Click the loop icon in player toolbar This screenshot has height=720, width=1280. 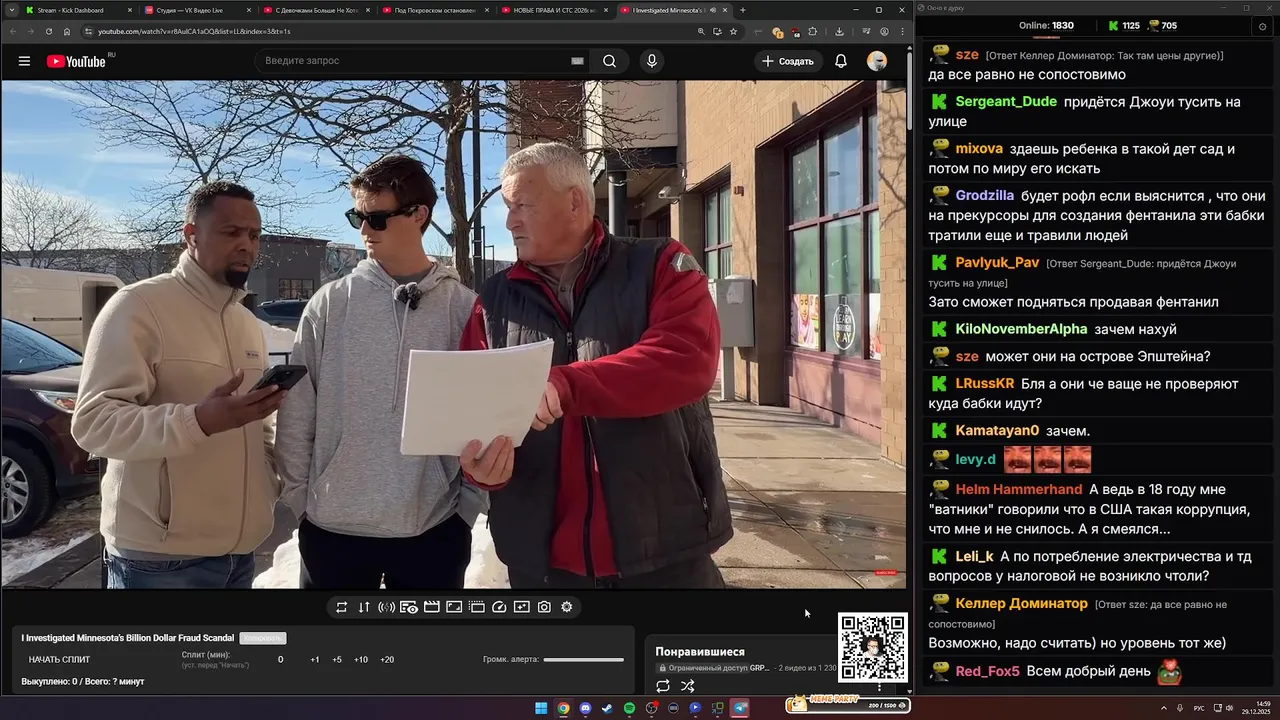pos(341,607)
